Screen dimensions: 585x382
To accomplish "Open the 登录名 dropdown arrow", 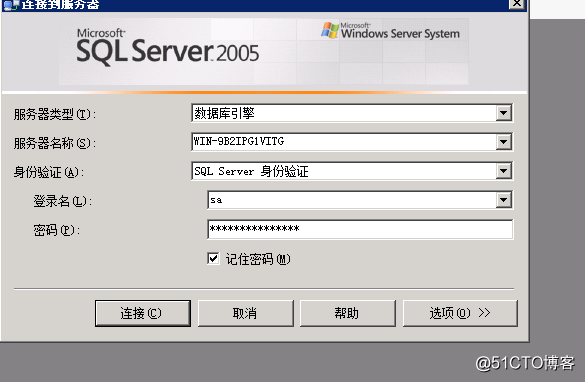I will [503, 200].
